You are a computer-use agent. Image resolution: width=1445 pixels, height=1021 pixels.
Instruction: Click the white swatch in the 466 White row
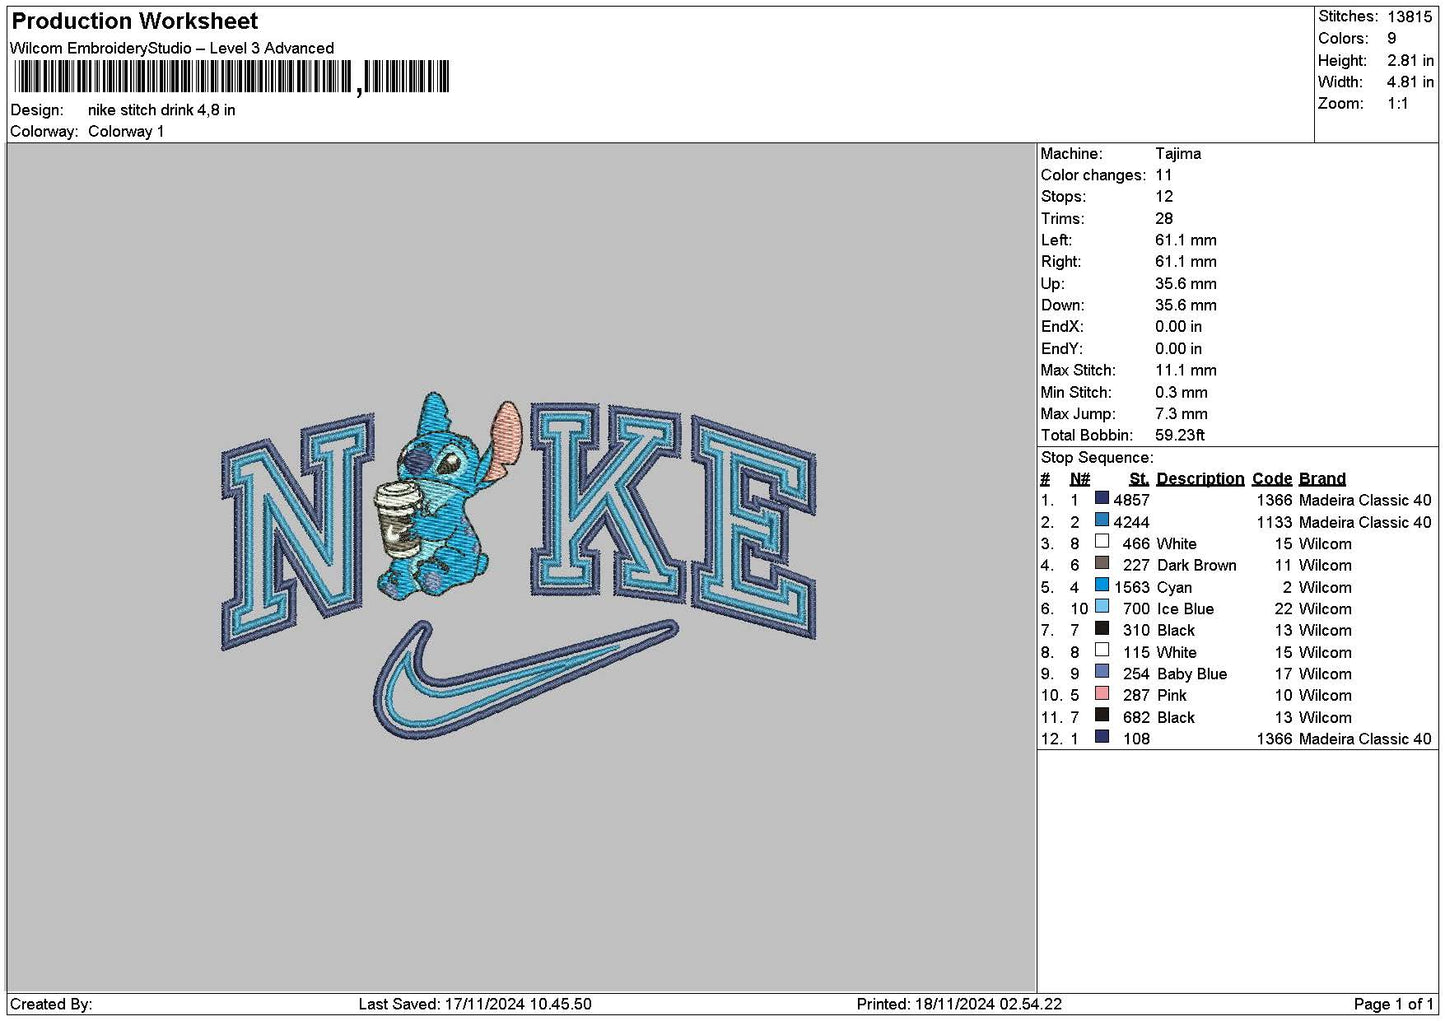click(x=1101, y=542)
